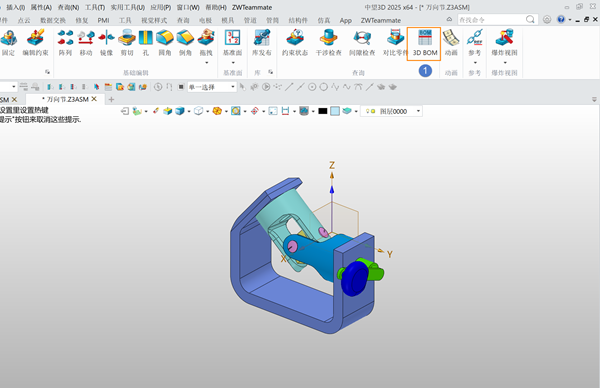
Task: Open the 窗口(W) menu
Action: (x=188, y=7)
